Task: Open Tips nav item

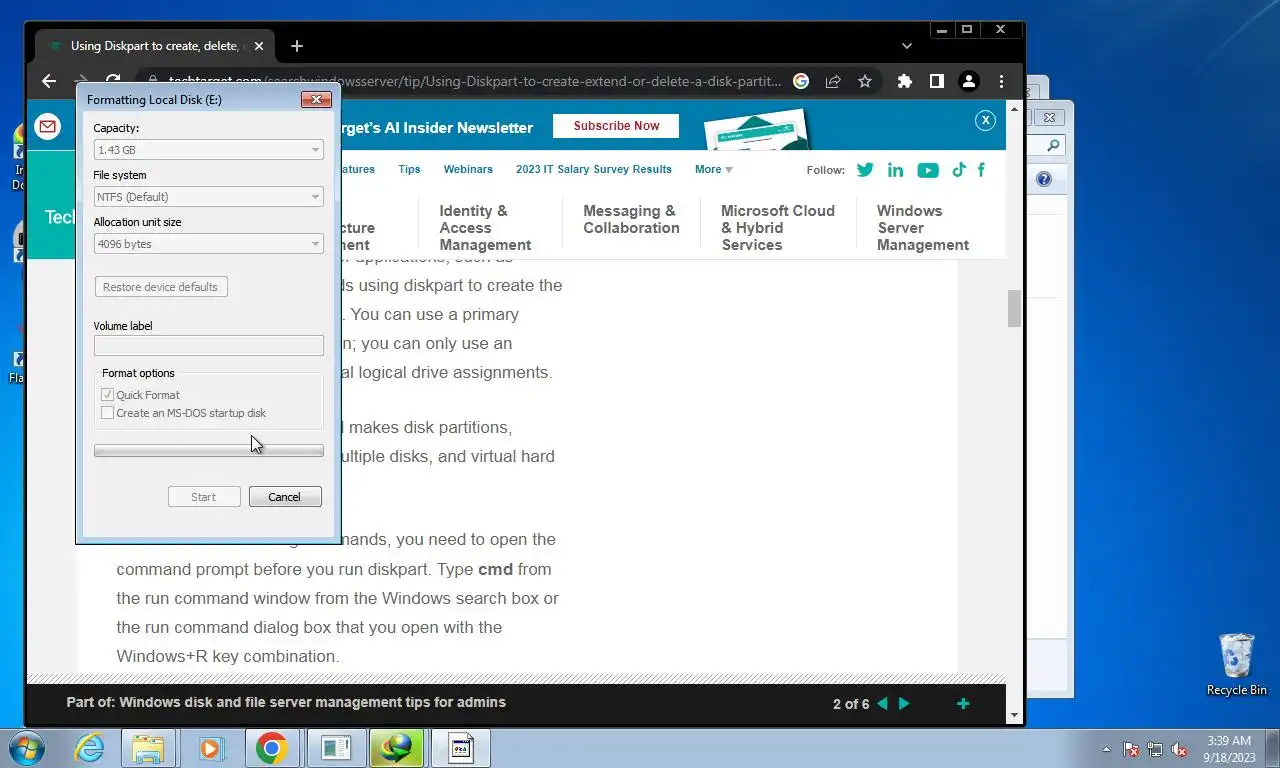Action: click(x=409, y=170)
